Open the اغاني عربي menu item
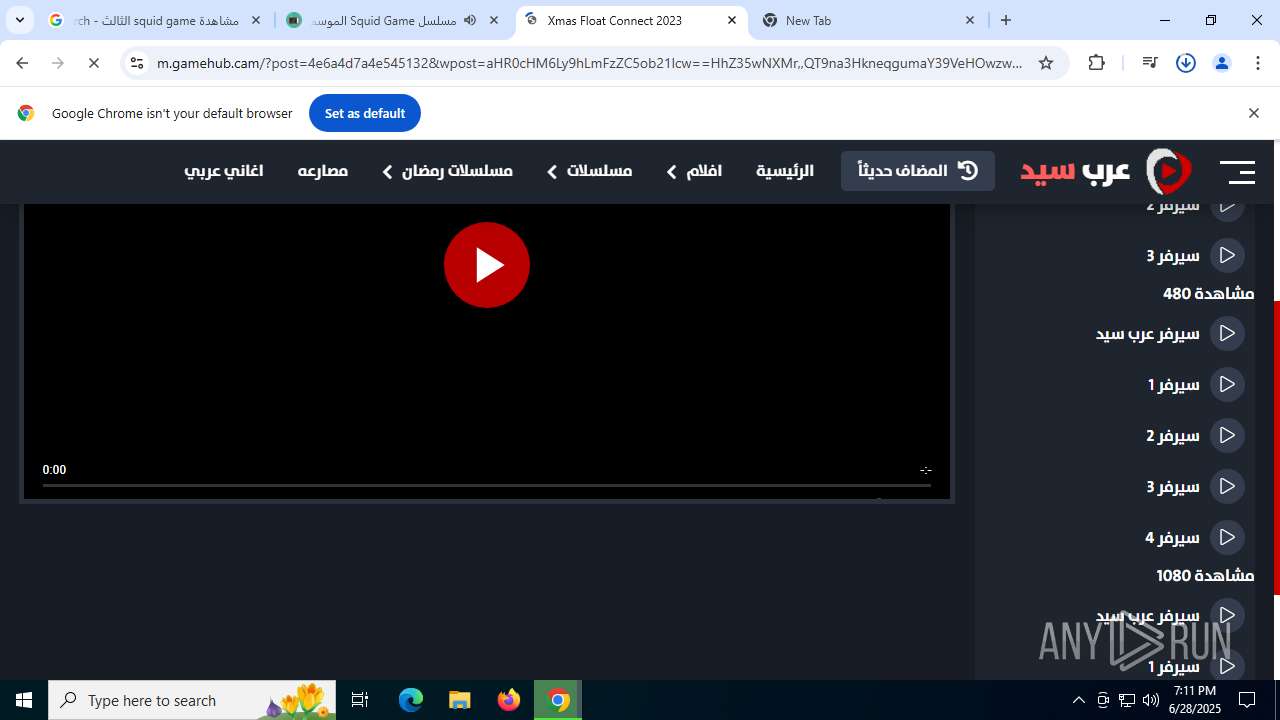This screenshot has height=720, width=1280. [x=224, y=171]
